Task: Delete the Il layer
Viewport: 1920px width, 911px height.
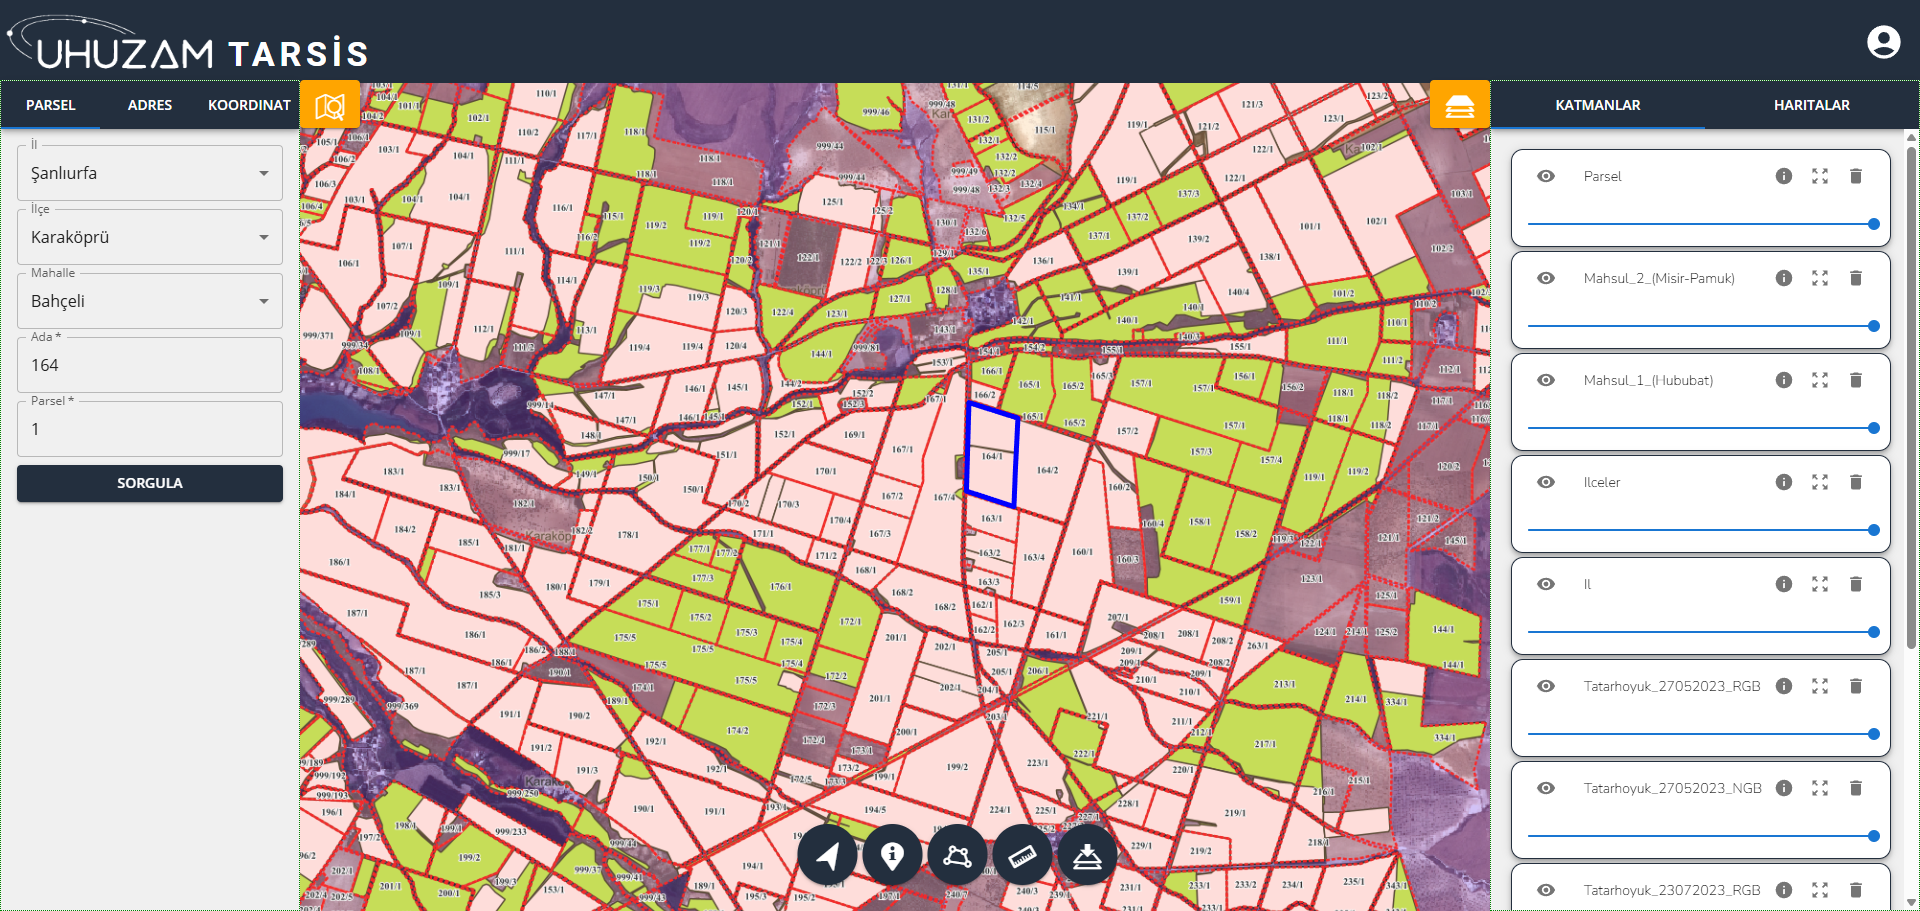Action: [1856, 584]
